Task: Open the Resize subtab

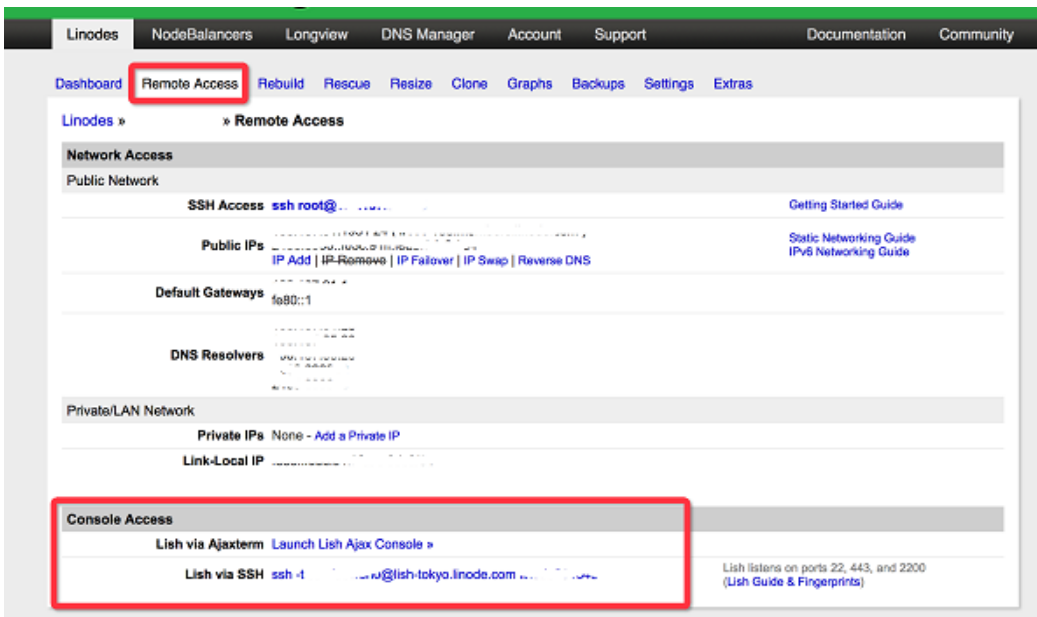Action: click(411, 84)
